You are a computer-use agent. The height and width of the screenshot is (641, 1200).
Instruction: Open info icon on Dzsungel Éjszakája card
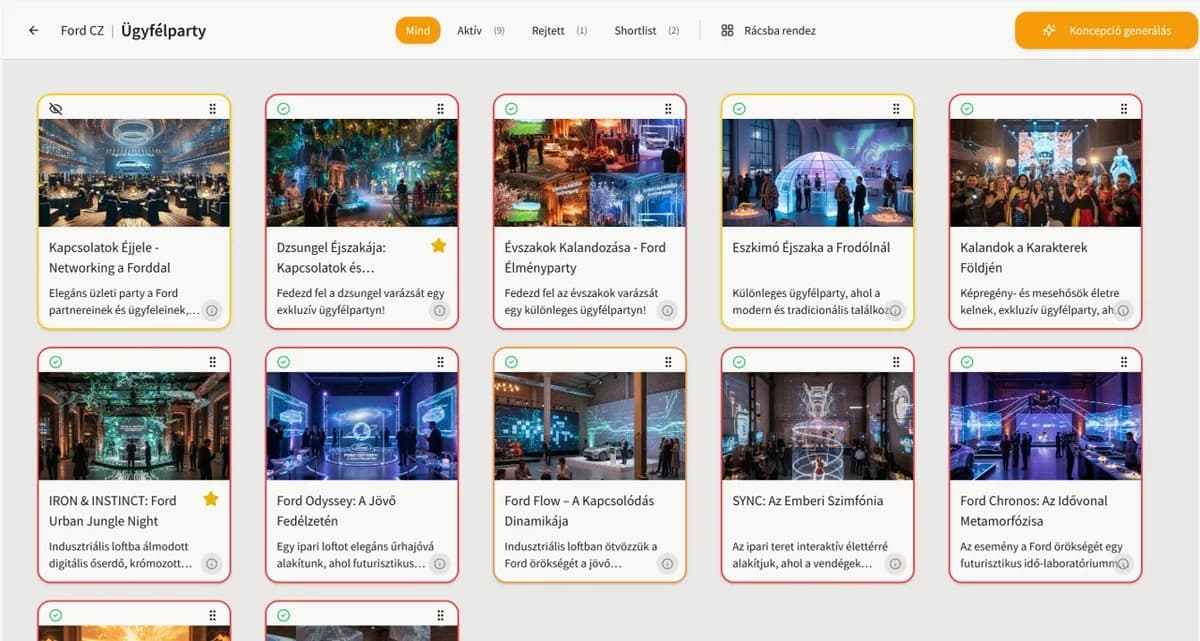[x=440, y=310]
